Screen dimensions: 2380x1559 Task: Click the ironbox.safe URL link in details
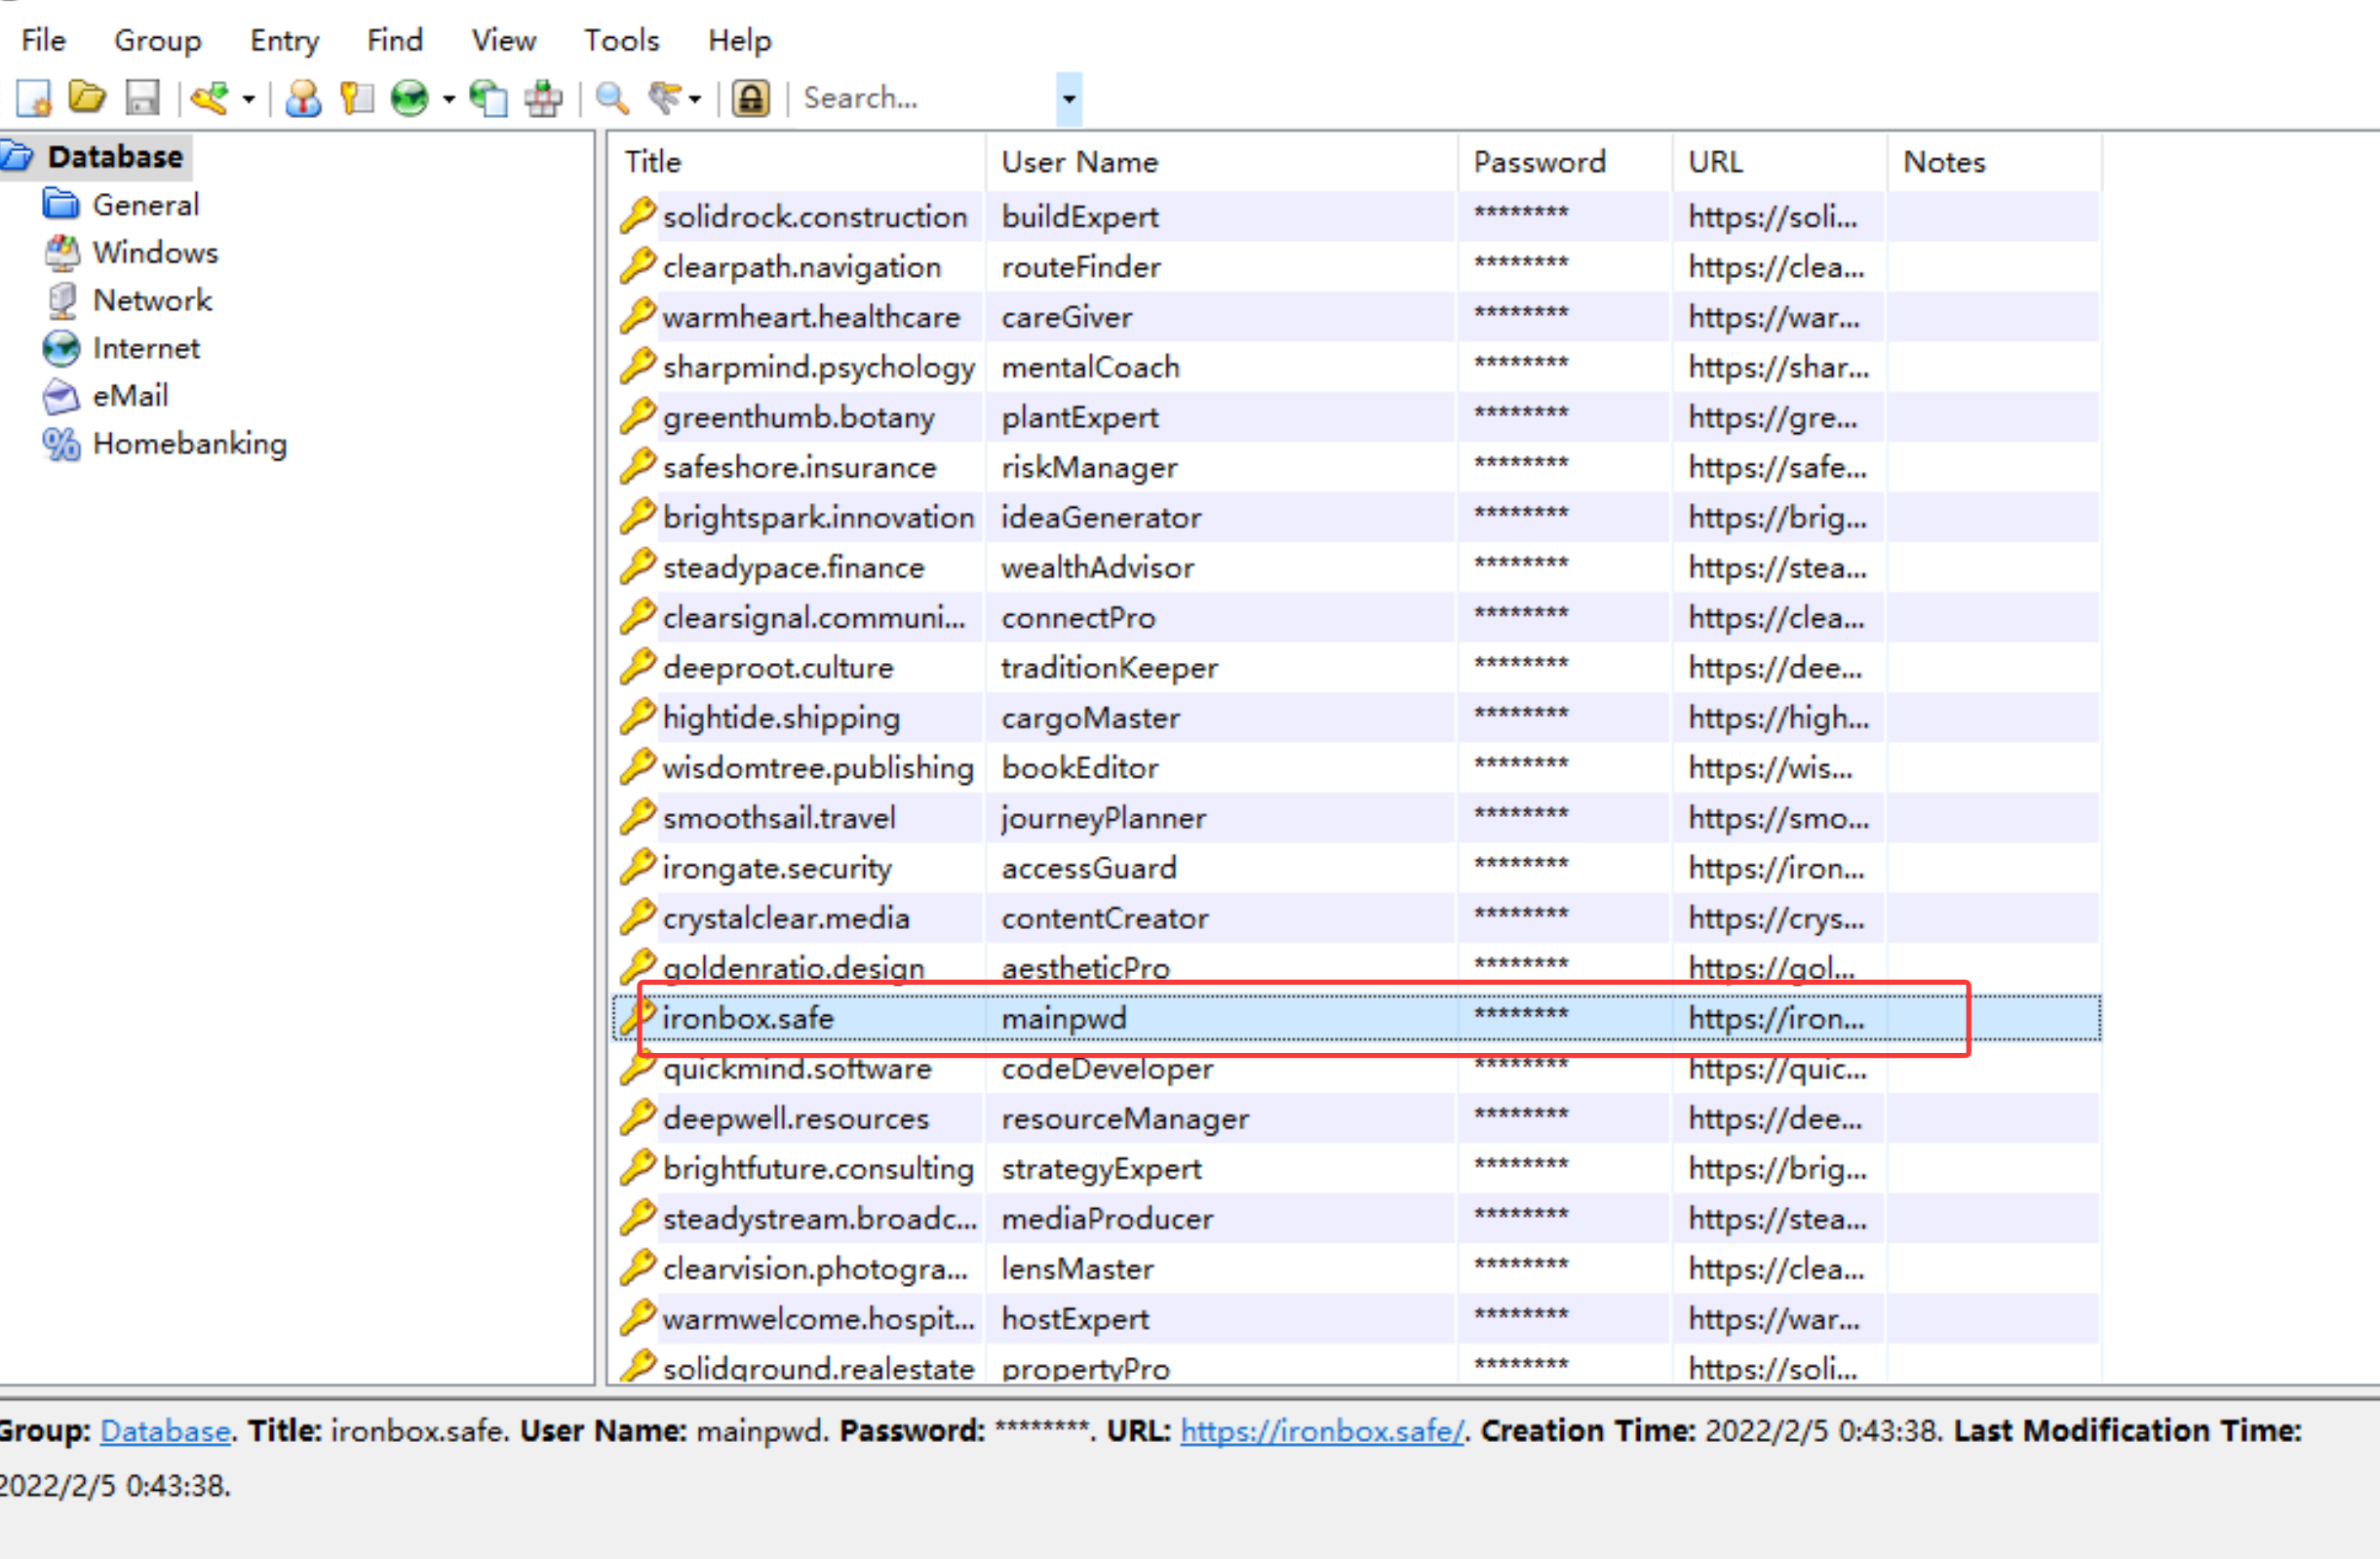pos(1321,1430)
